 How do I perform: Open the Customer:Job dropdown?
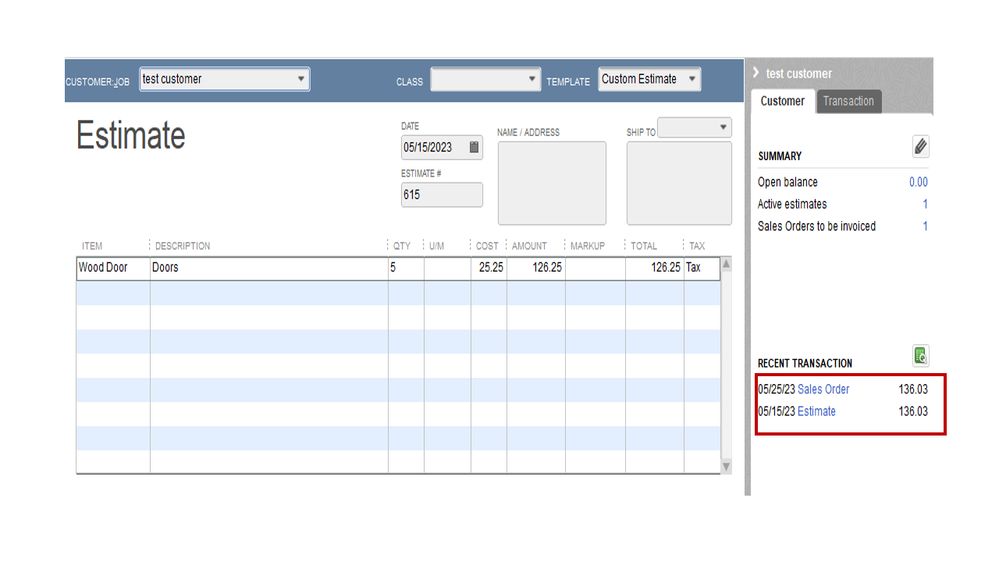[301, 79]
